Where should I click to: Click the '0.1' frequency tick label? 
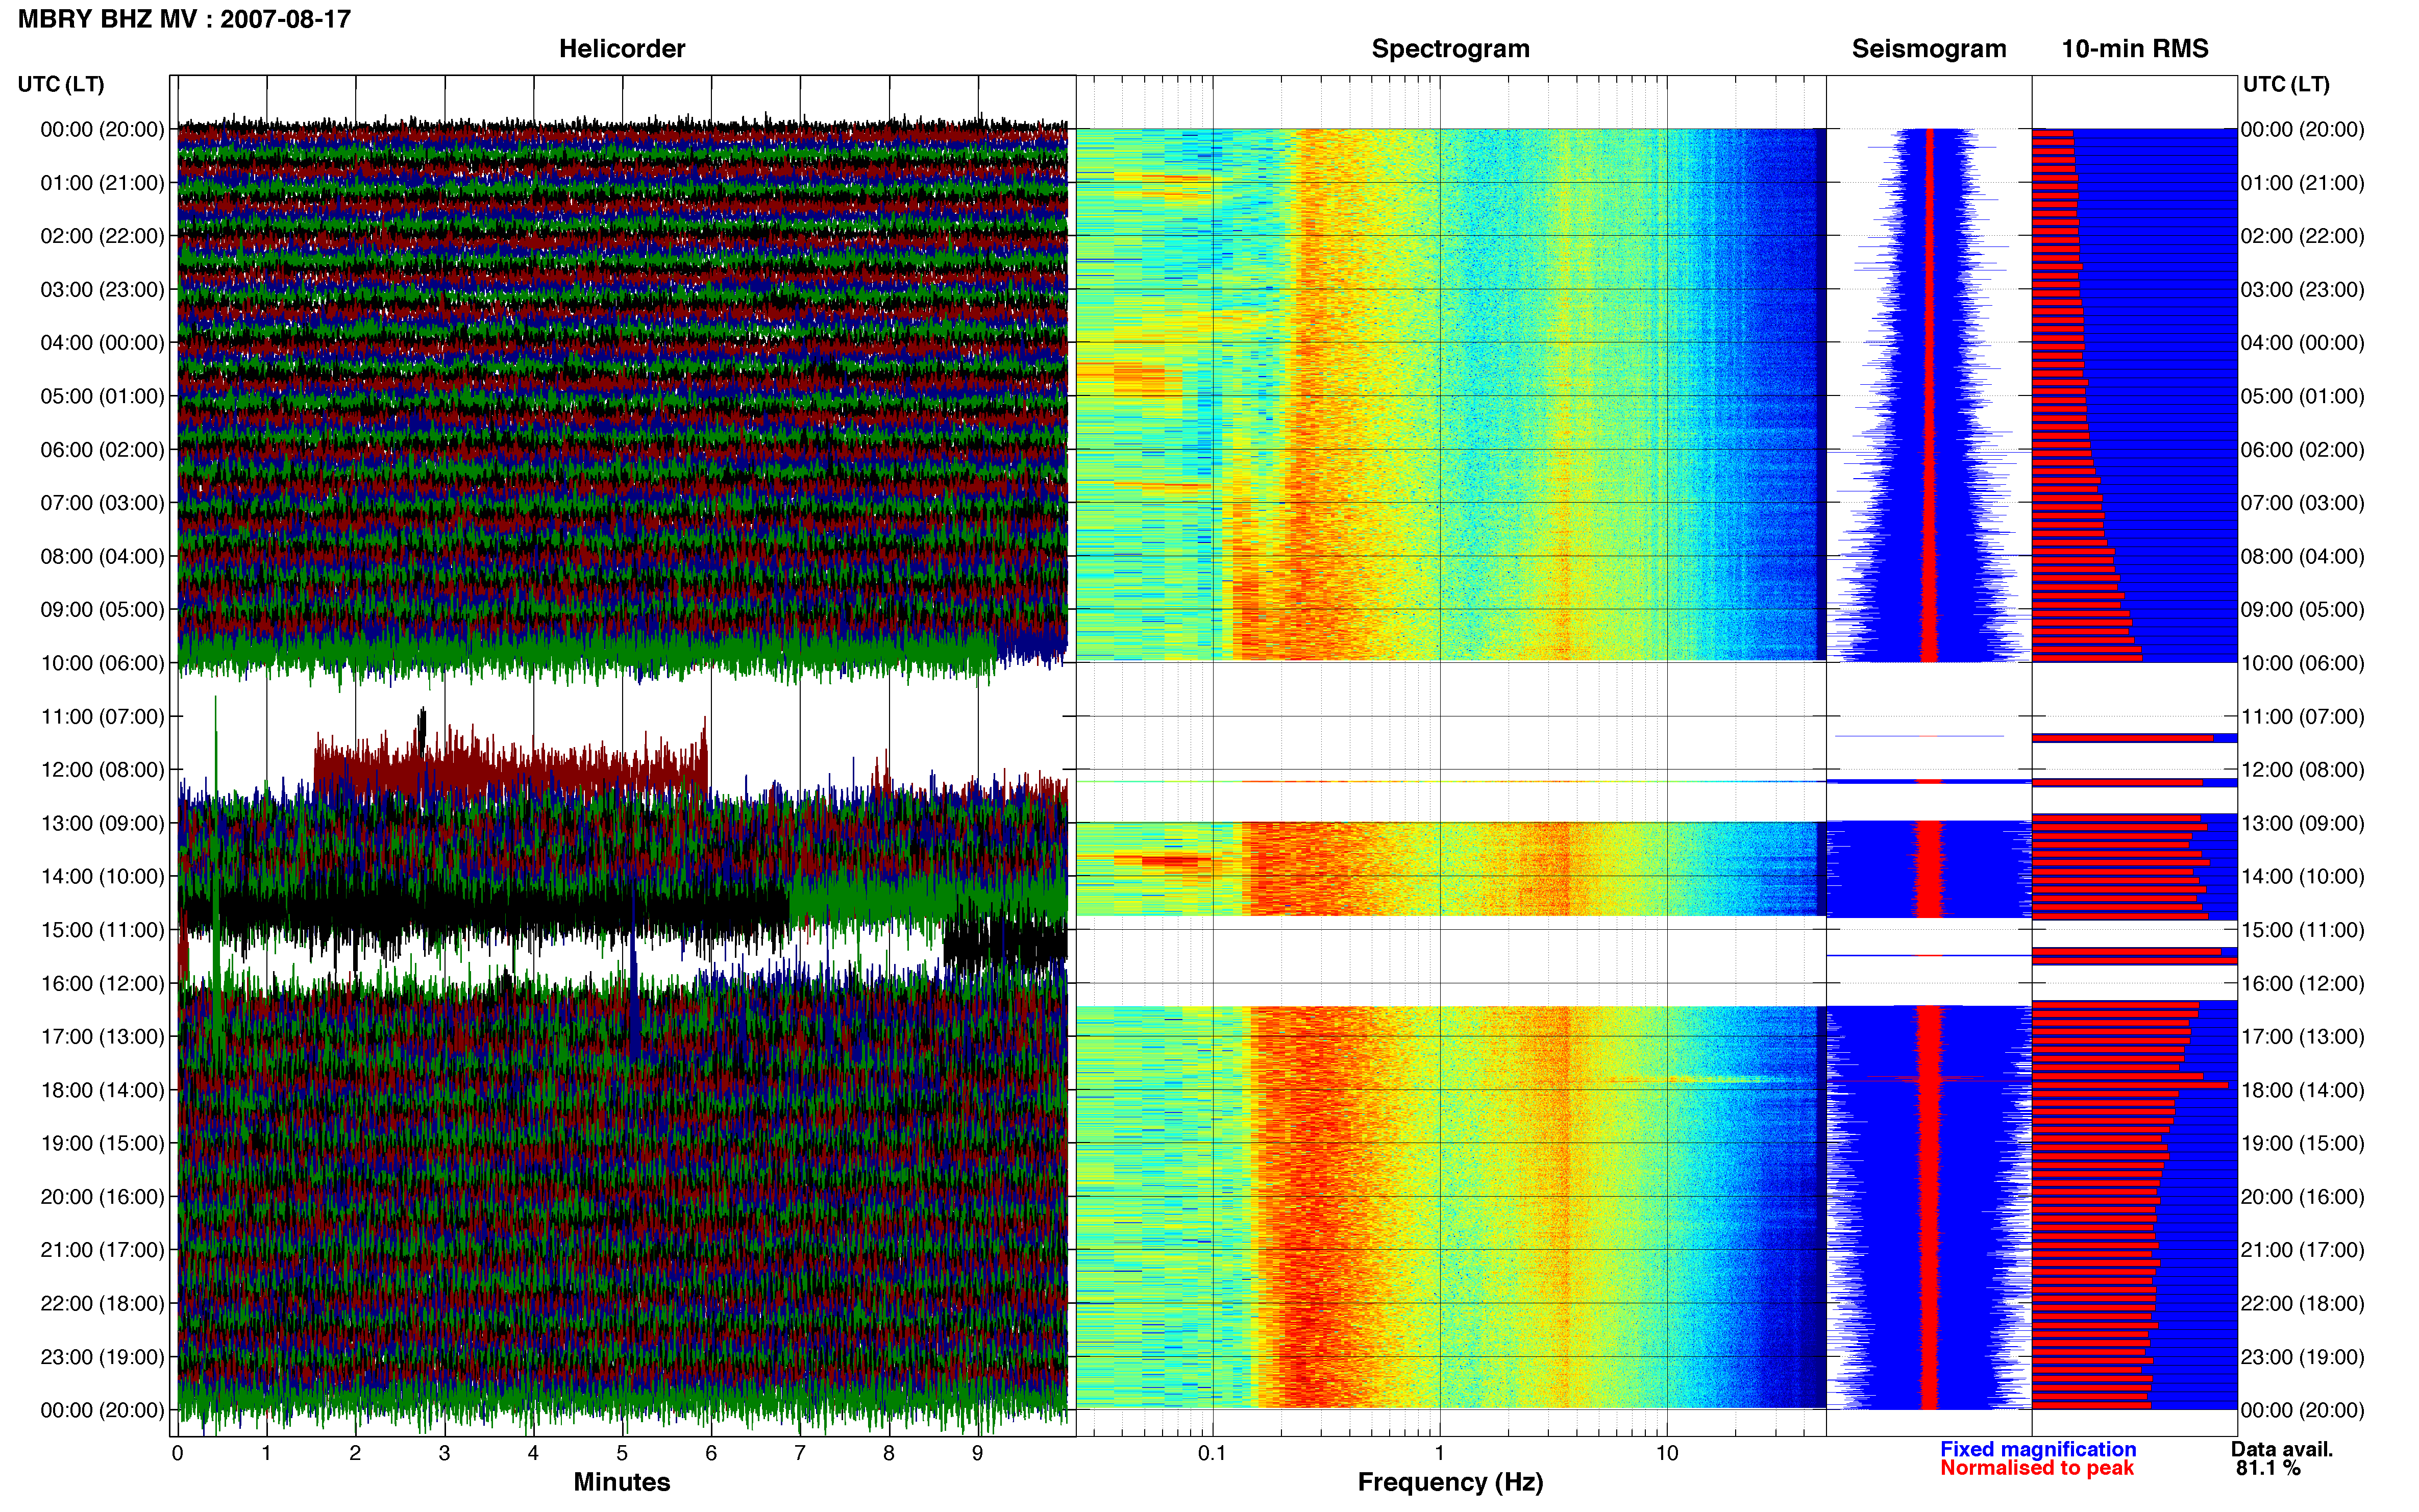[1212, 1453]
